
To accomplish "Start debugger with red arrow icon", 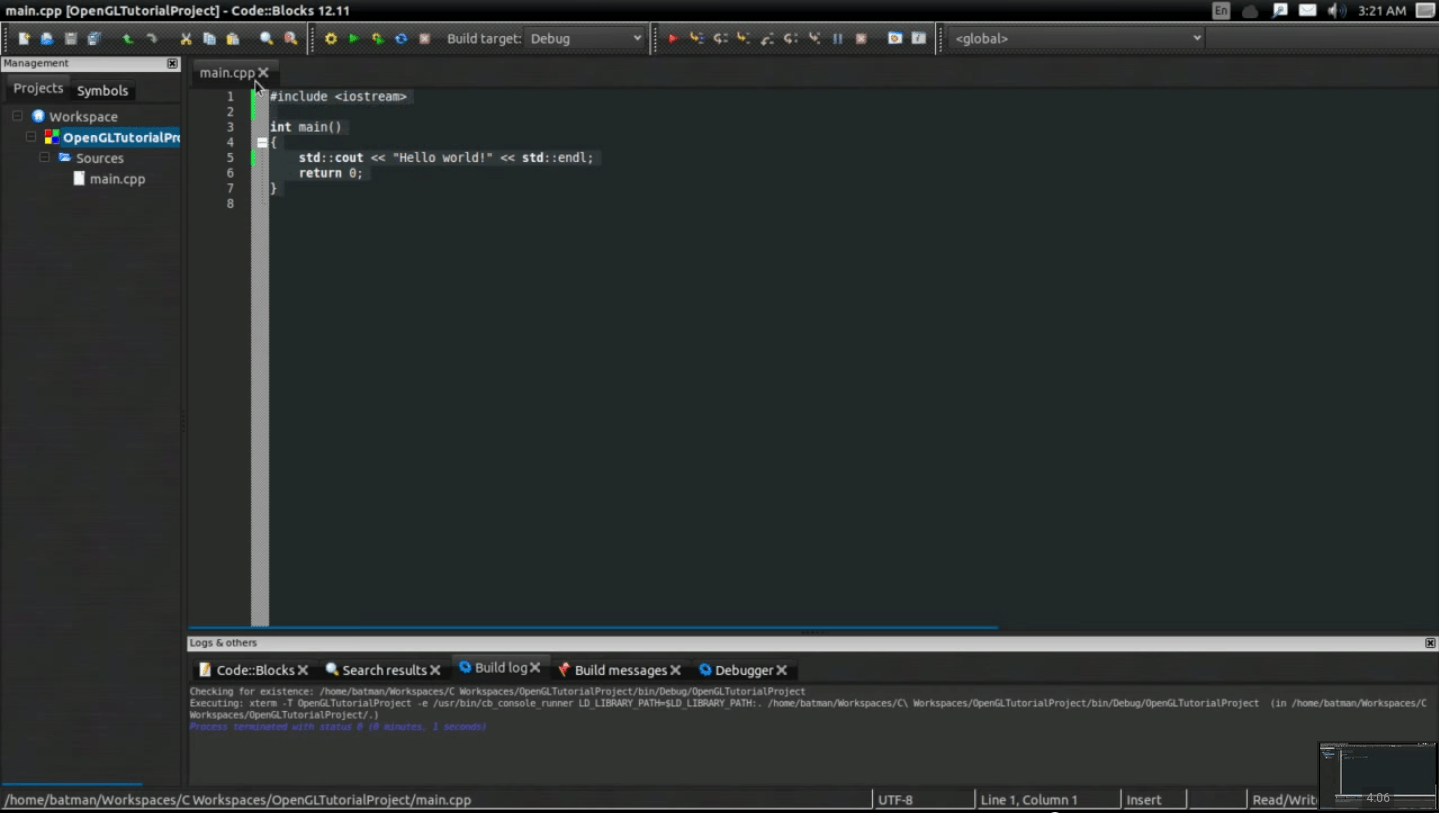I will tap(673, 39).
